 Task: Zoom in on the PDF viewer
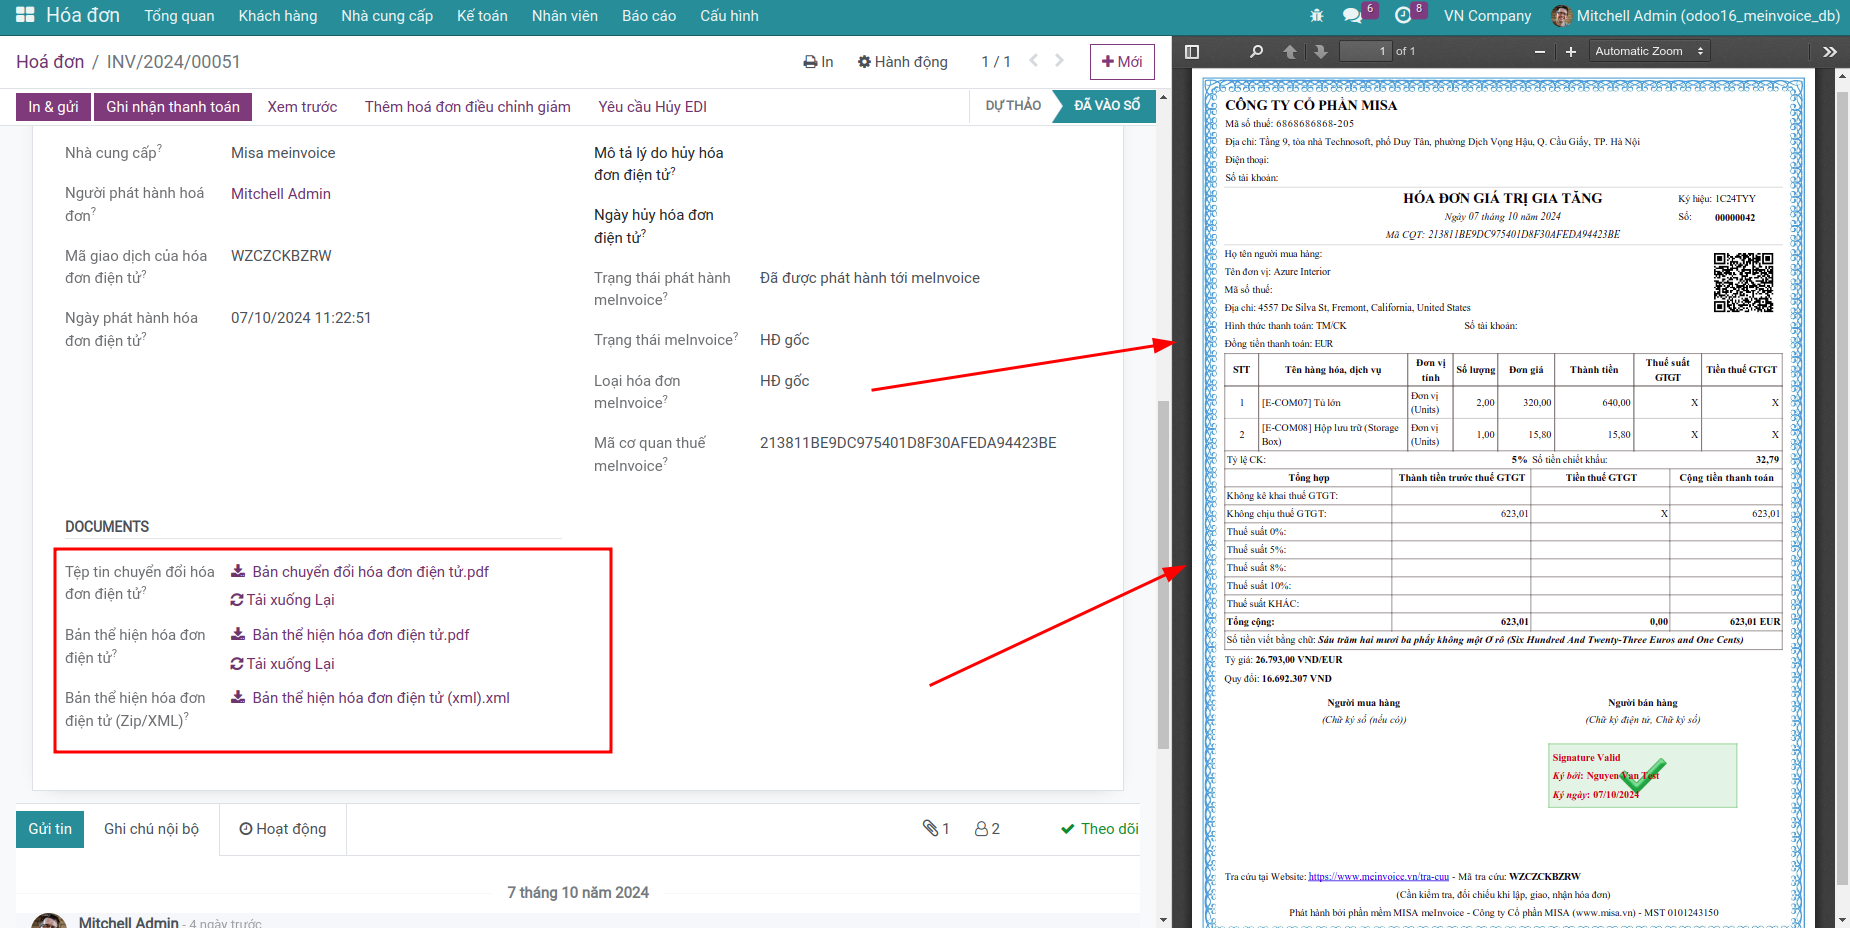[x=1571, y=52]
